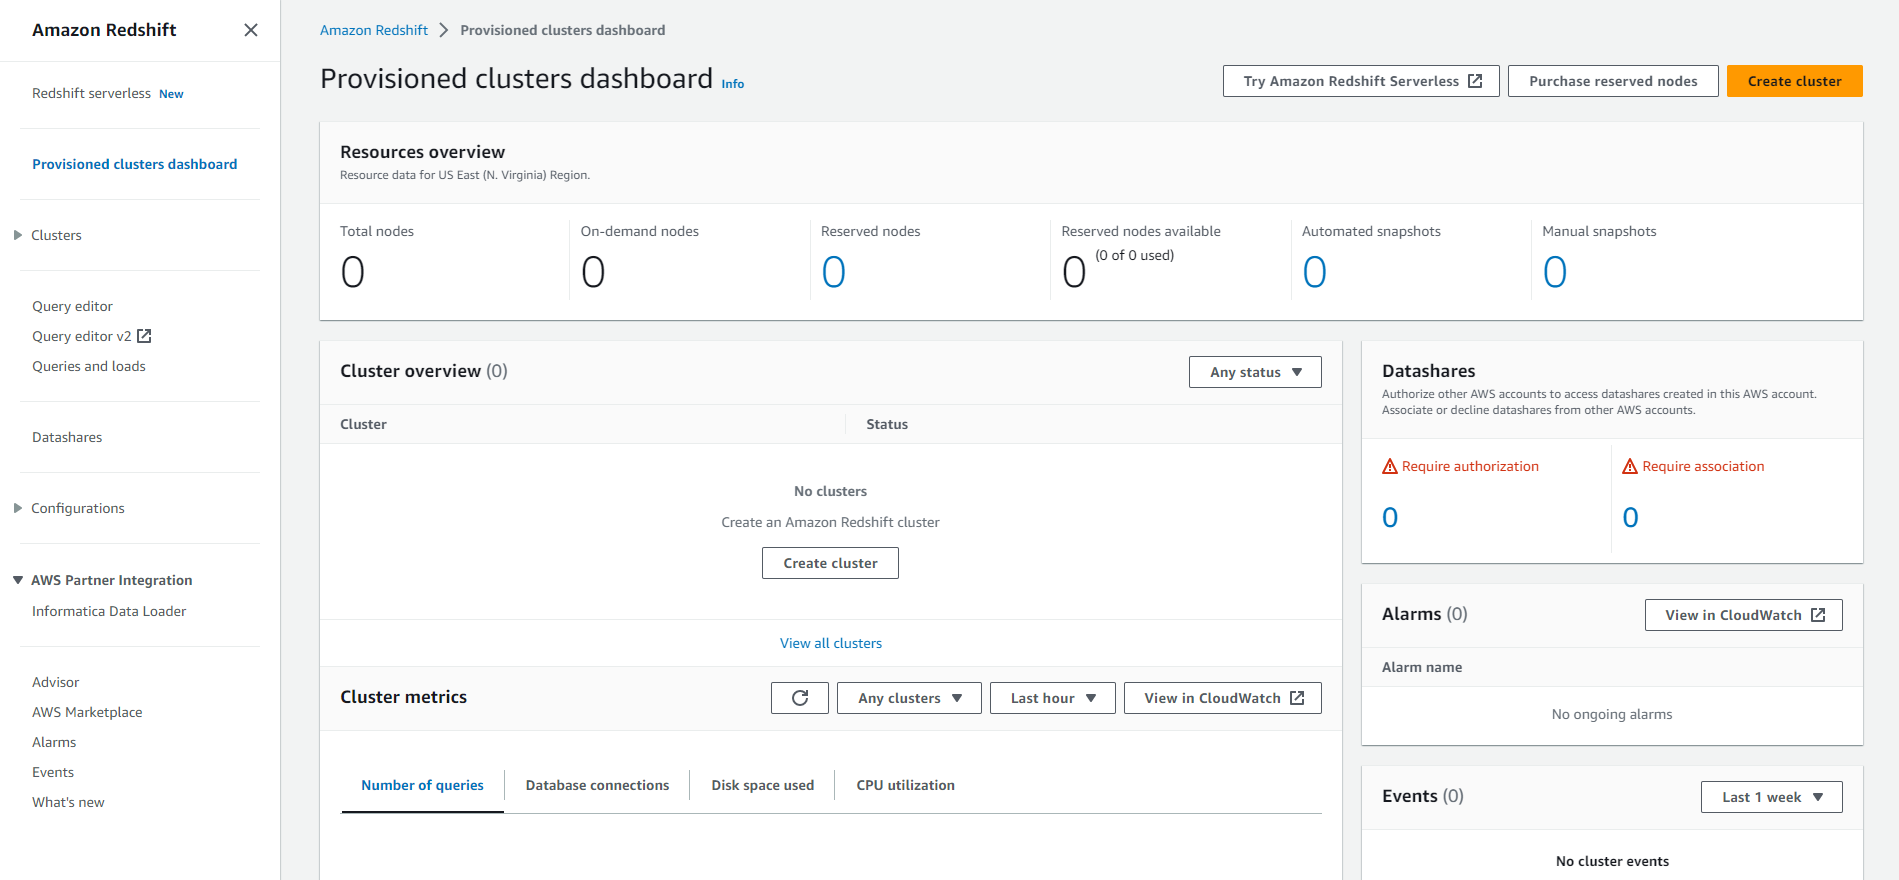The width and height of the screenshot is (1899, 880).
Task: Click Create cluster in the empty cluster list
Action: (830, 563)
